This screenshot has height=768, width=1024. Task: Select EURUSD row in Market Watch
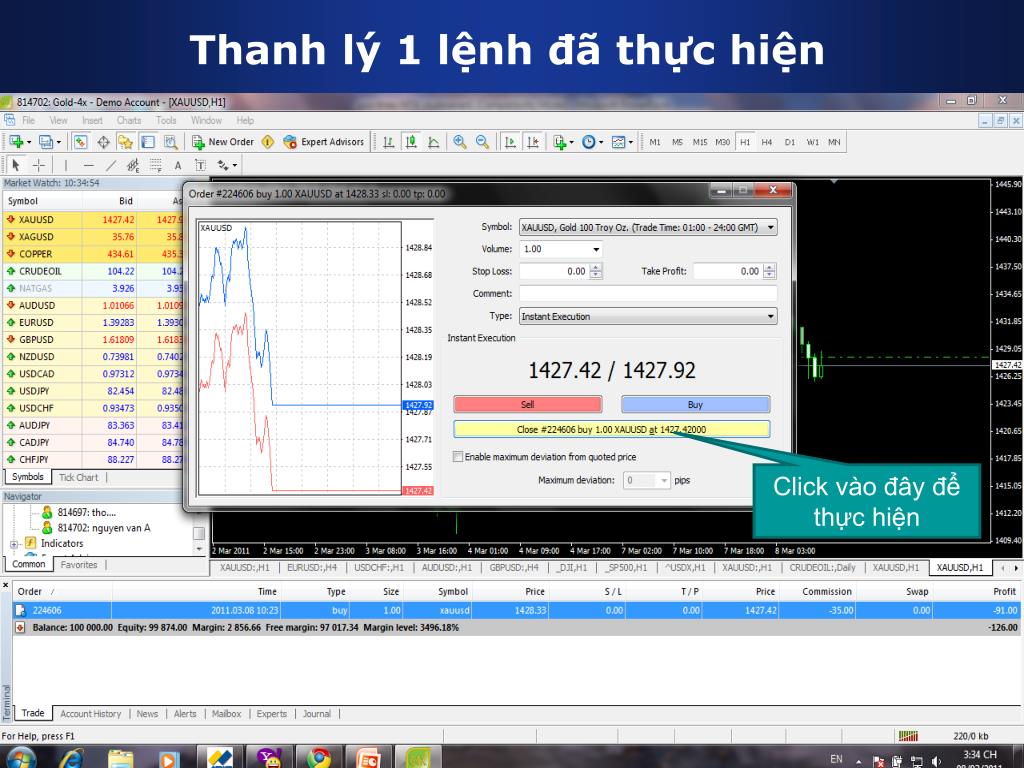click(x=94, y=323)
